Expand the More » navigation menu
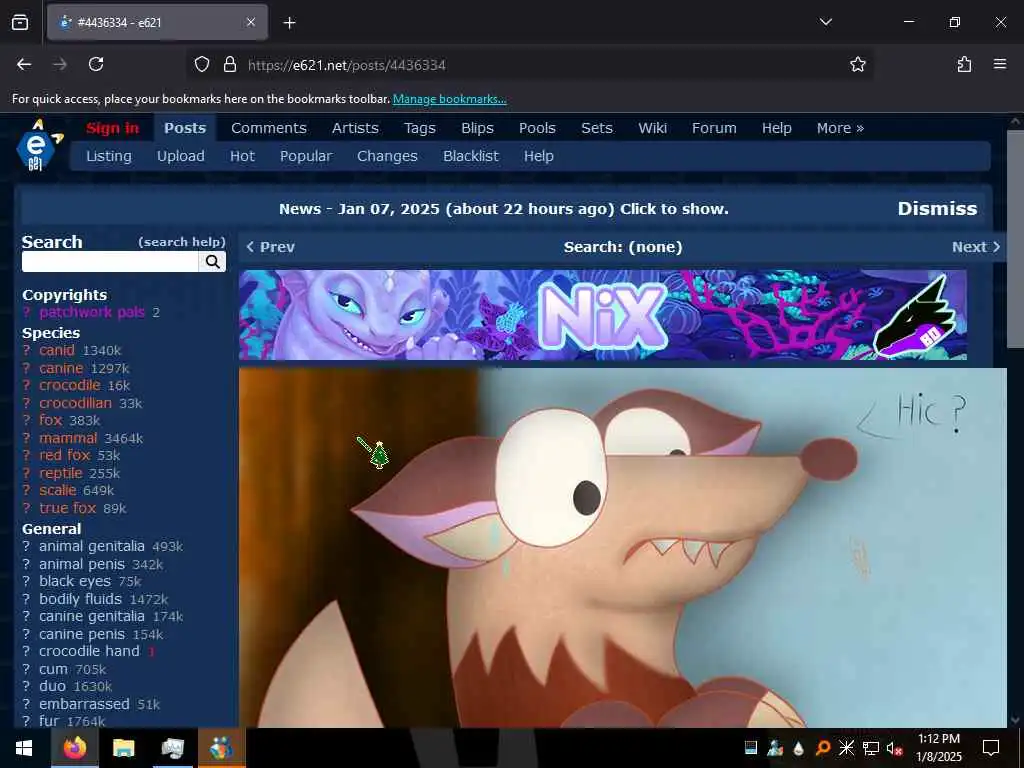The width and height of the screenshot is (1024, 768). click(x=840, y=128)
